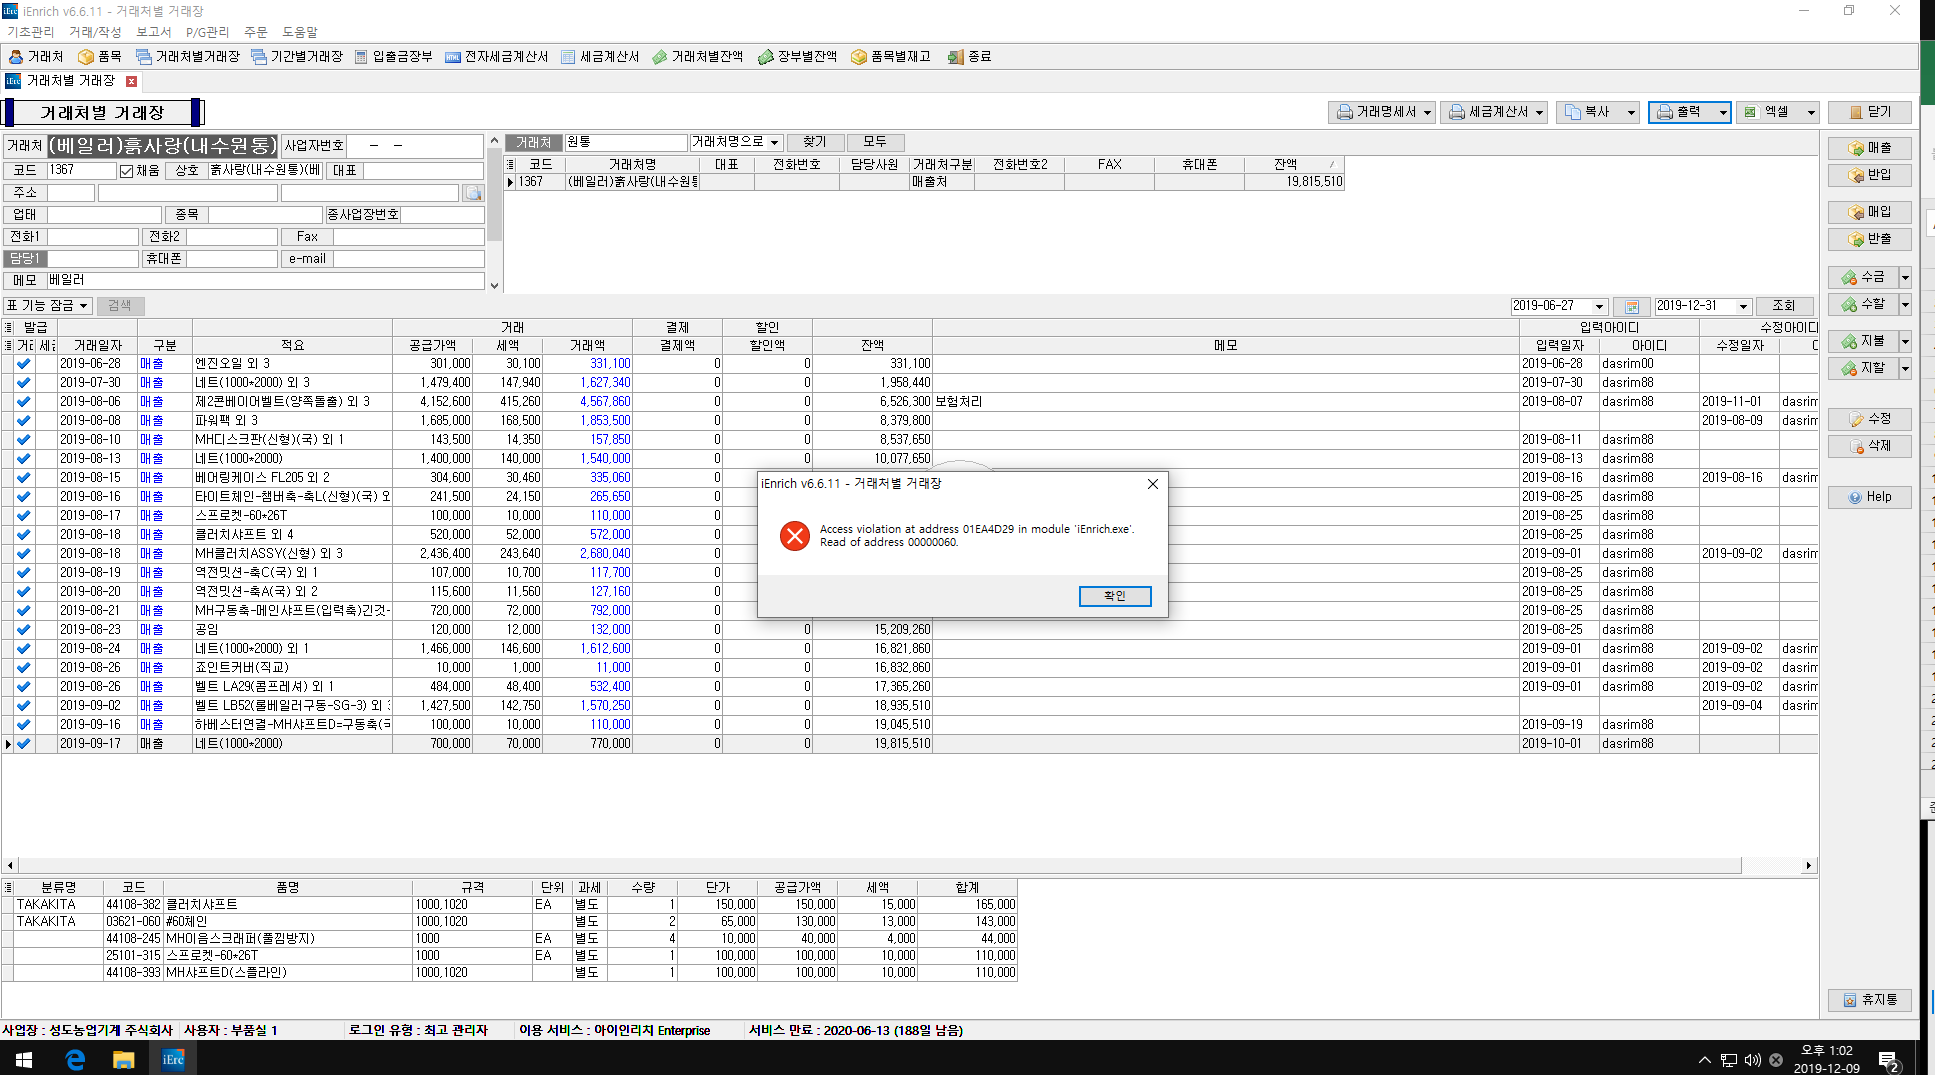Click the calendar icon between the dates
Screen dimensions: 1935x1075
1631,306
